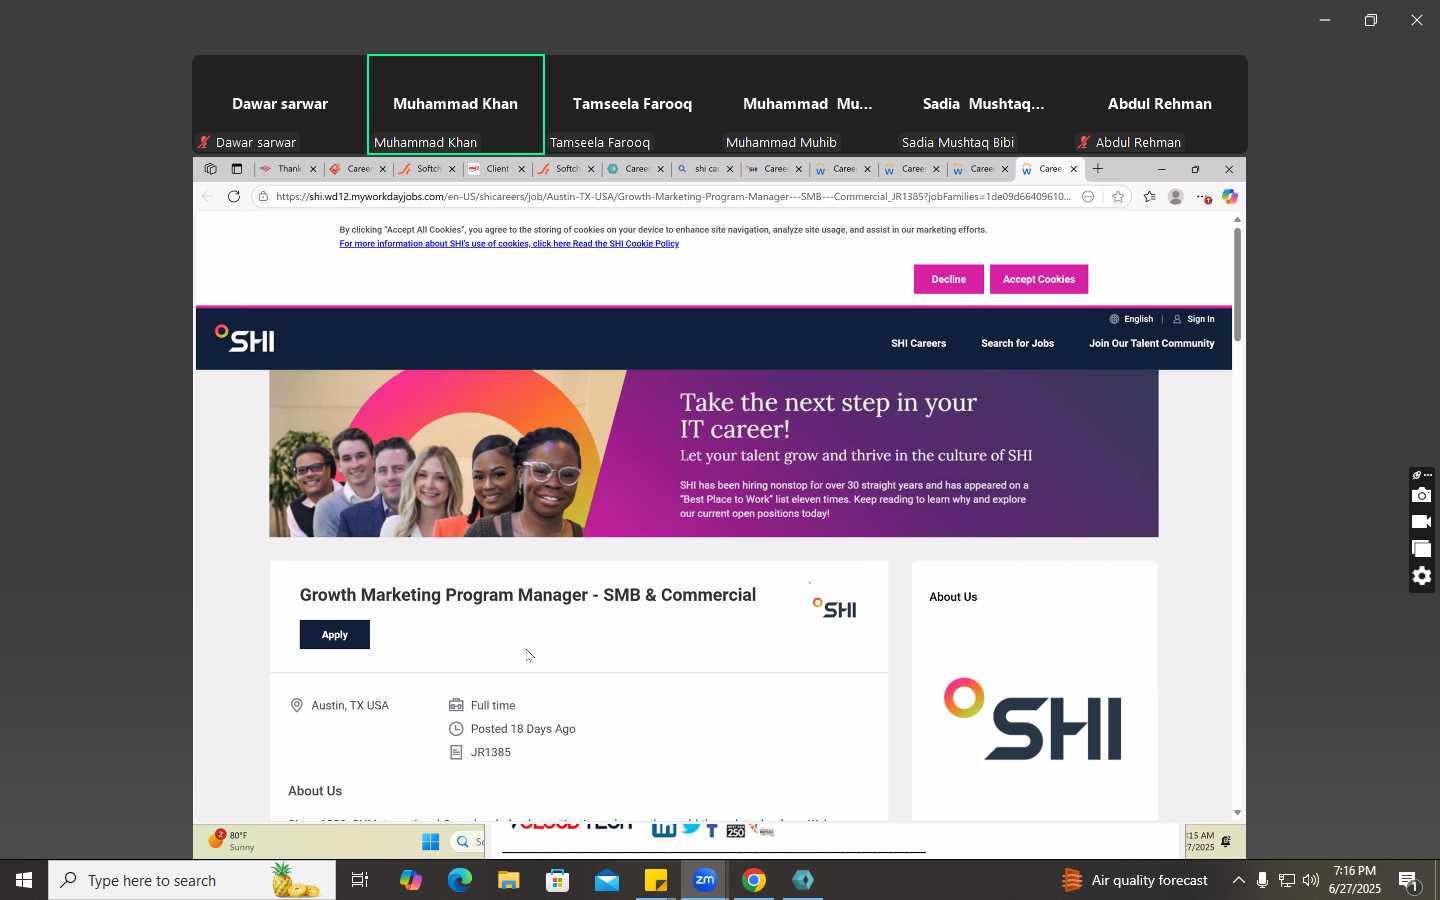Select Muhammad Muhib participant tile

click(808, 105)
